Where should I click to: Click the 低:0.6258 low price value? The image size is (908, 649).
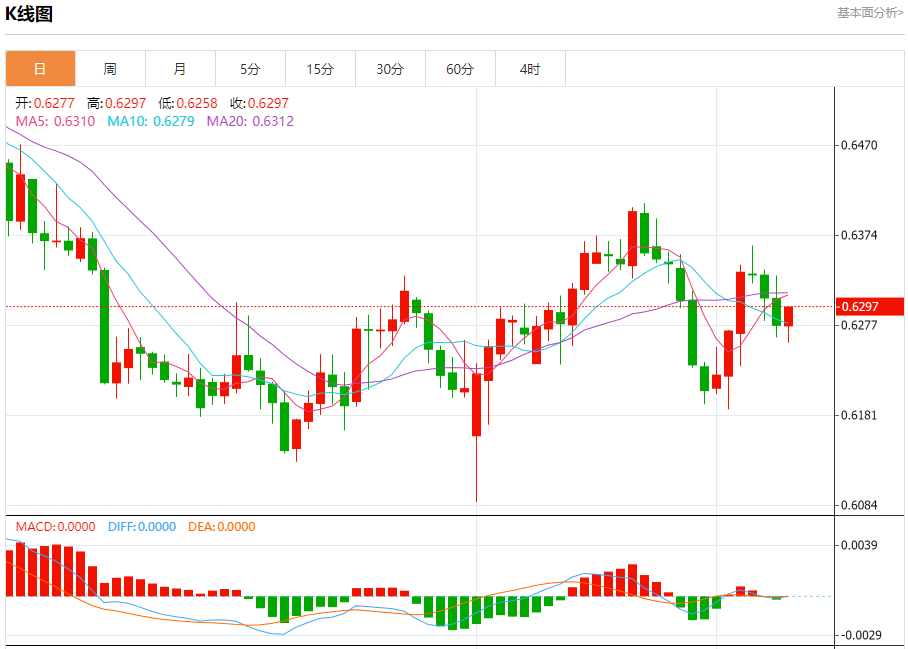pyautogui.click(x=188, y=103)
